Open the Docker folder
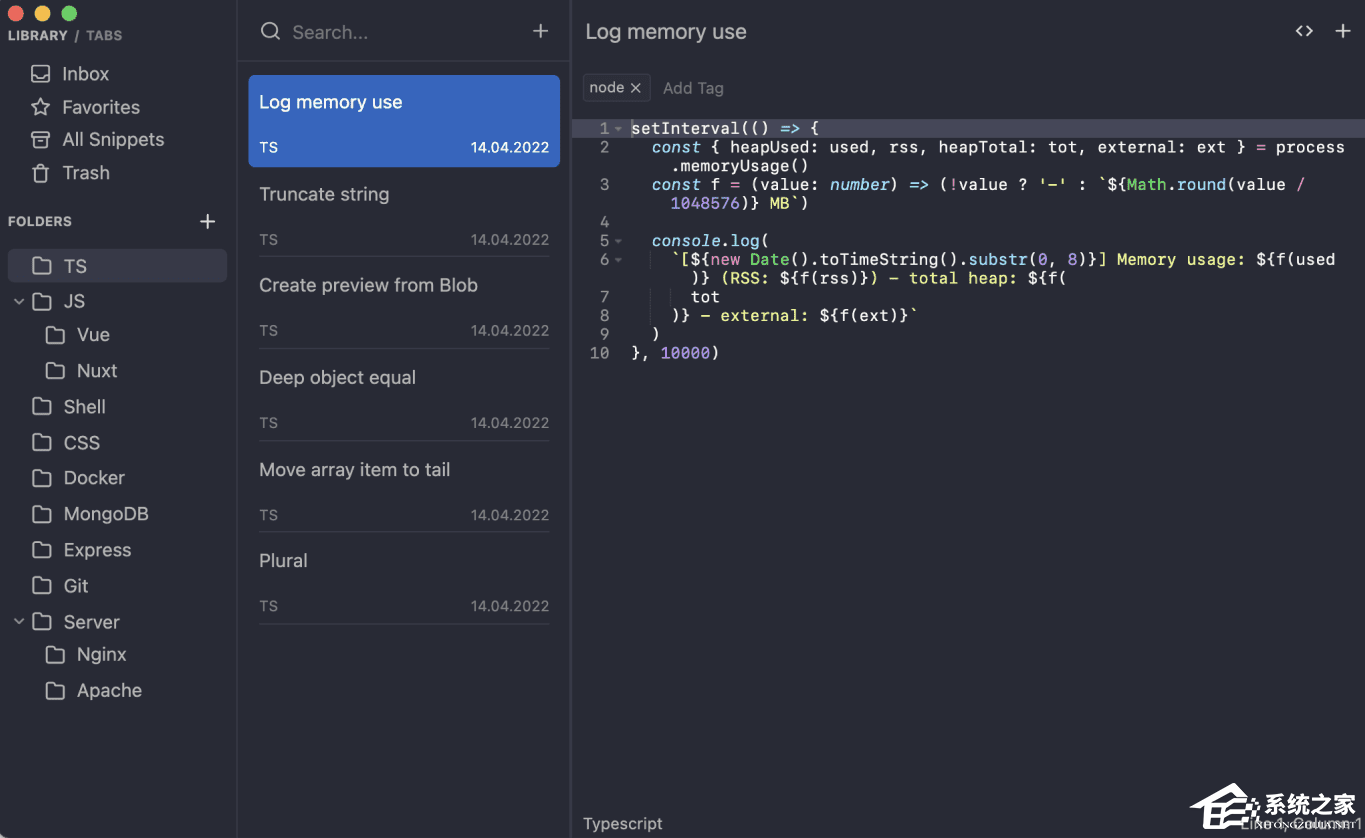The width and height of the screenshot is (1365, 838). pos(94,478)
